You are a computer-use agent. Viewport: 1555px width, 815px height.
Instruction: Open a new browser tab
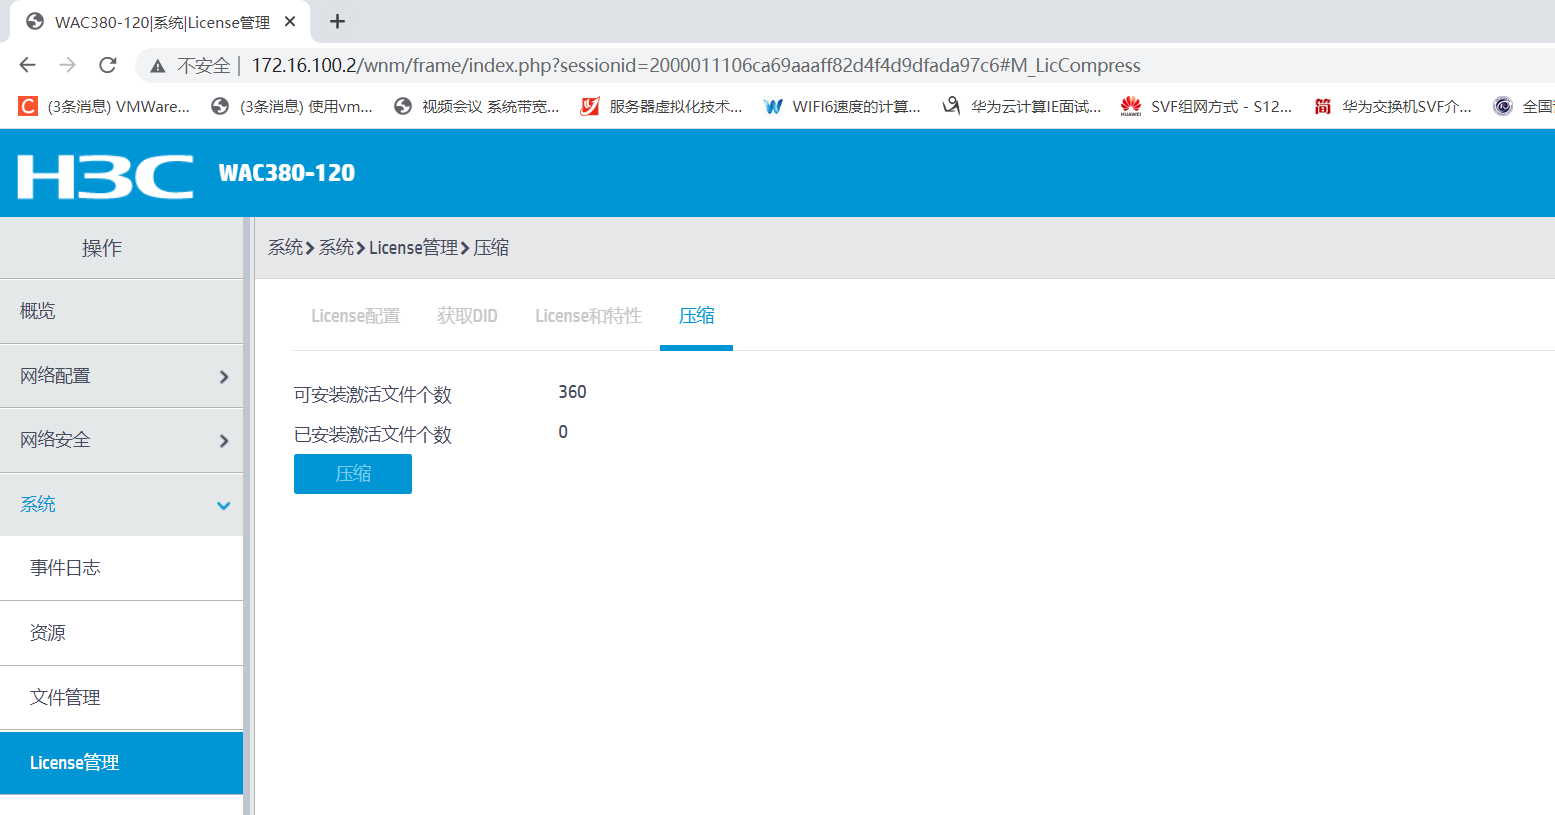point(337,21)
